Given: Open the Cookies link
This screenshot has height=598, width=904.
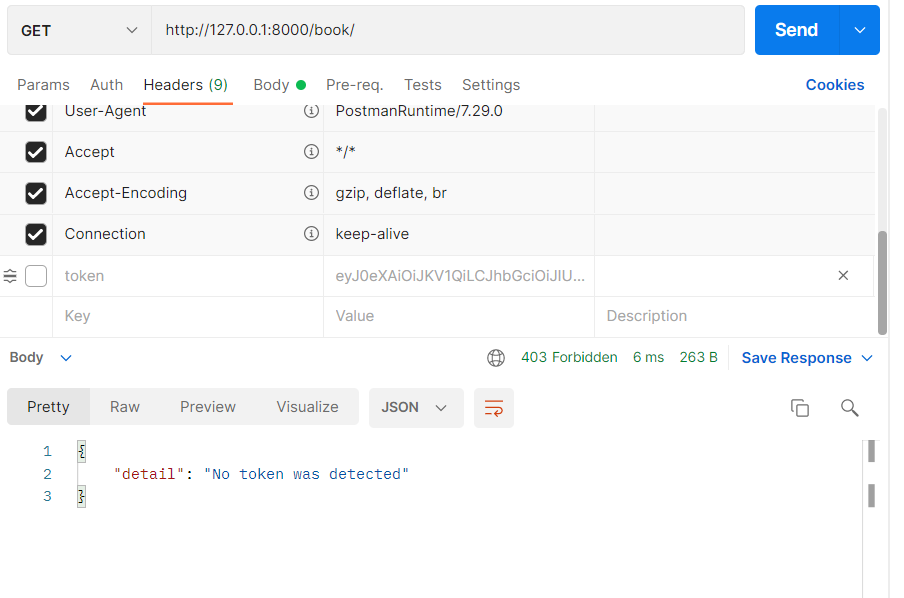Looking at the screenshot, I should point(835,85).
